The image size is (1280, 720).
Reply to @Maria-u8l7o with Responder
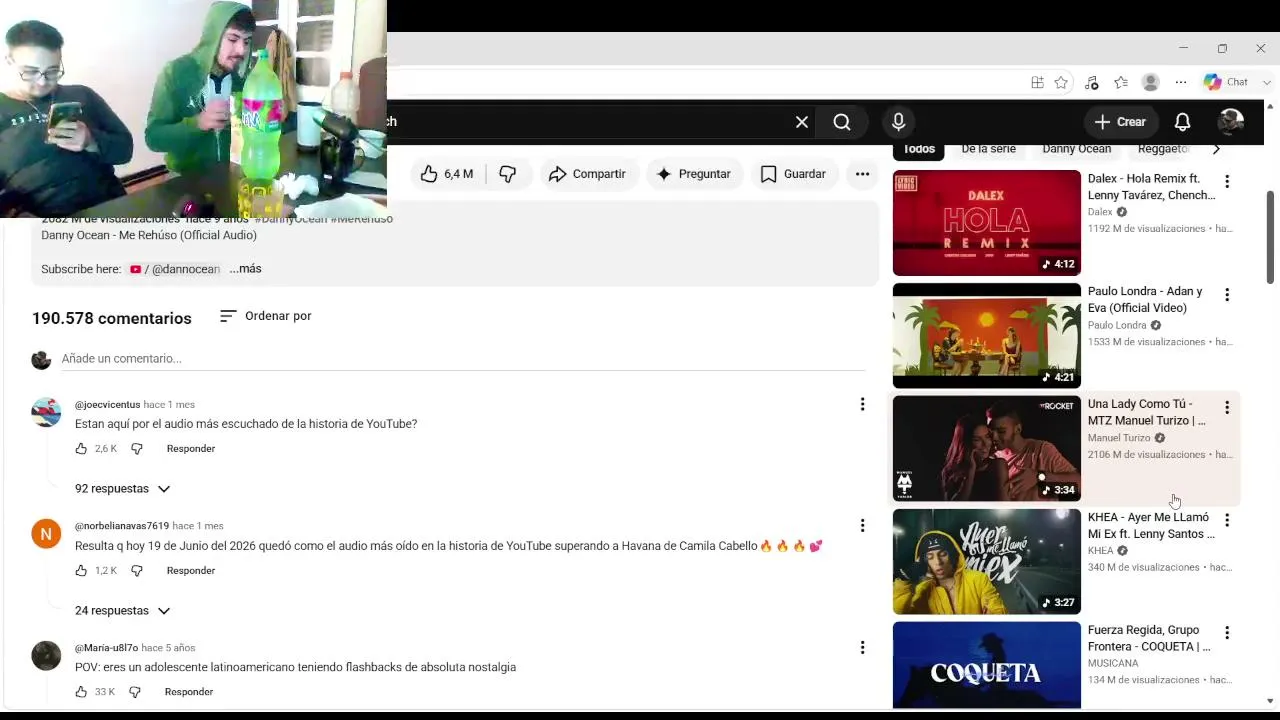pyautogui.click(x=189, y=692)
